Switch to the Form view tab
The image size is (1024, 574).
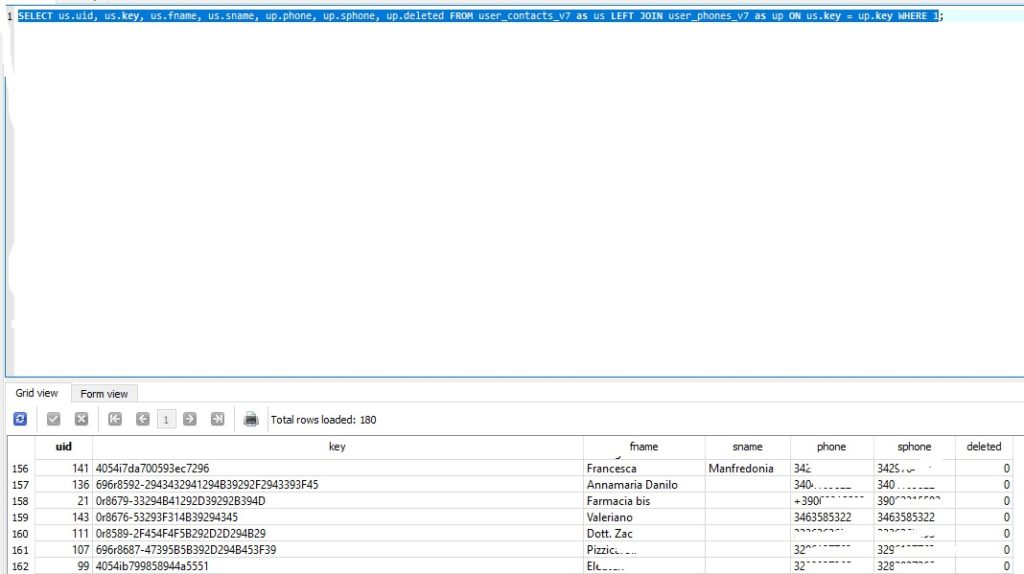104,394
